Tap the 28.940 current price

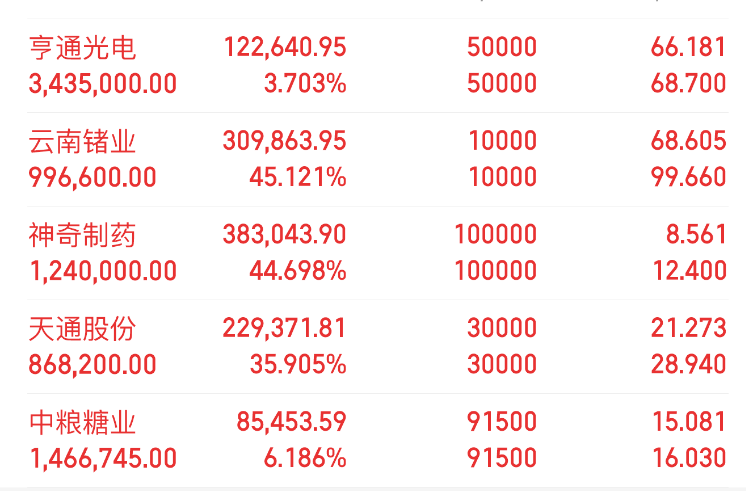pos(688,364)
